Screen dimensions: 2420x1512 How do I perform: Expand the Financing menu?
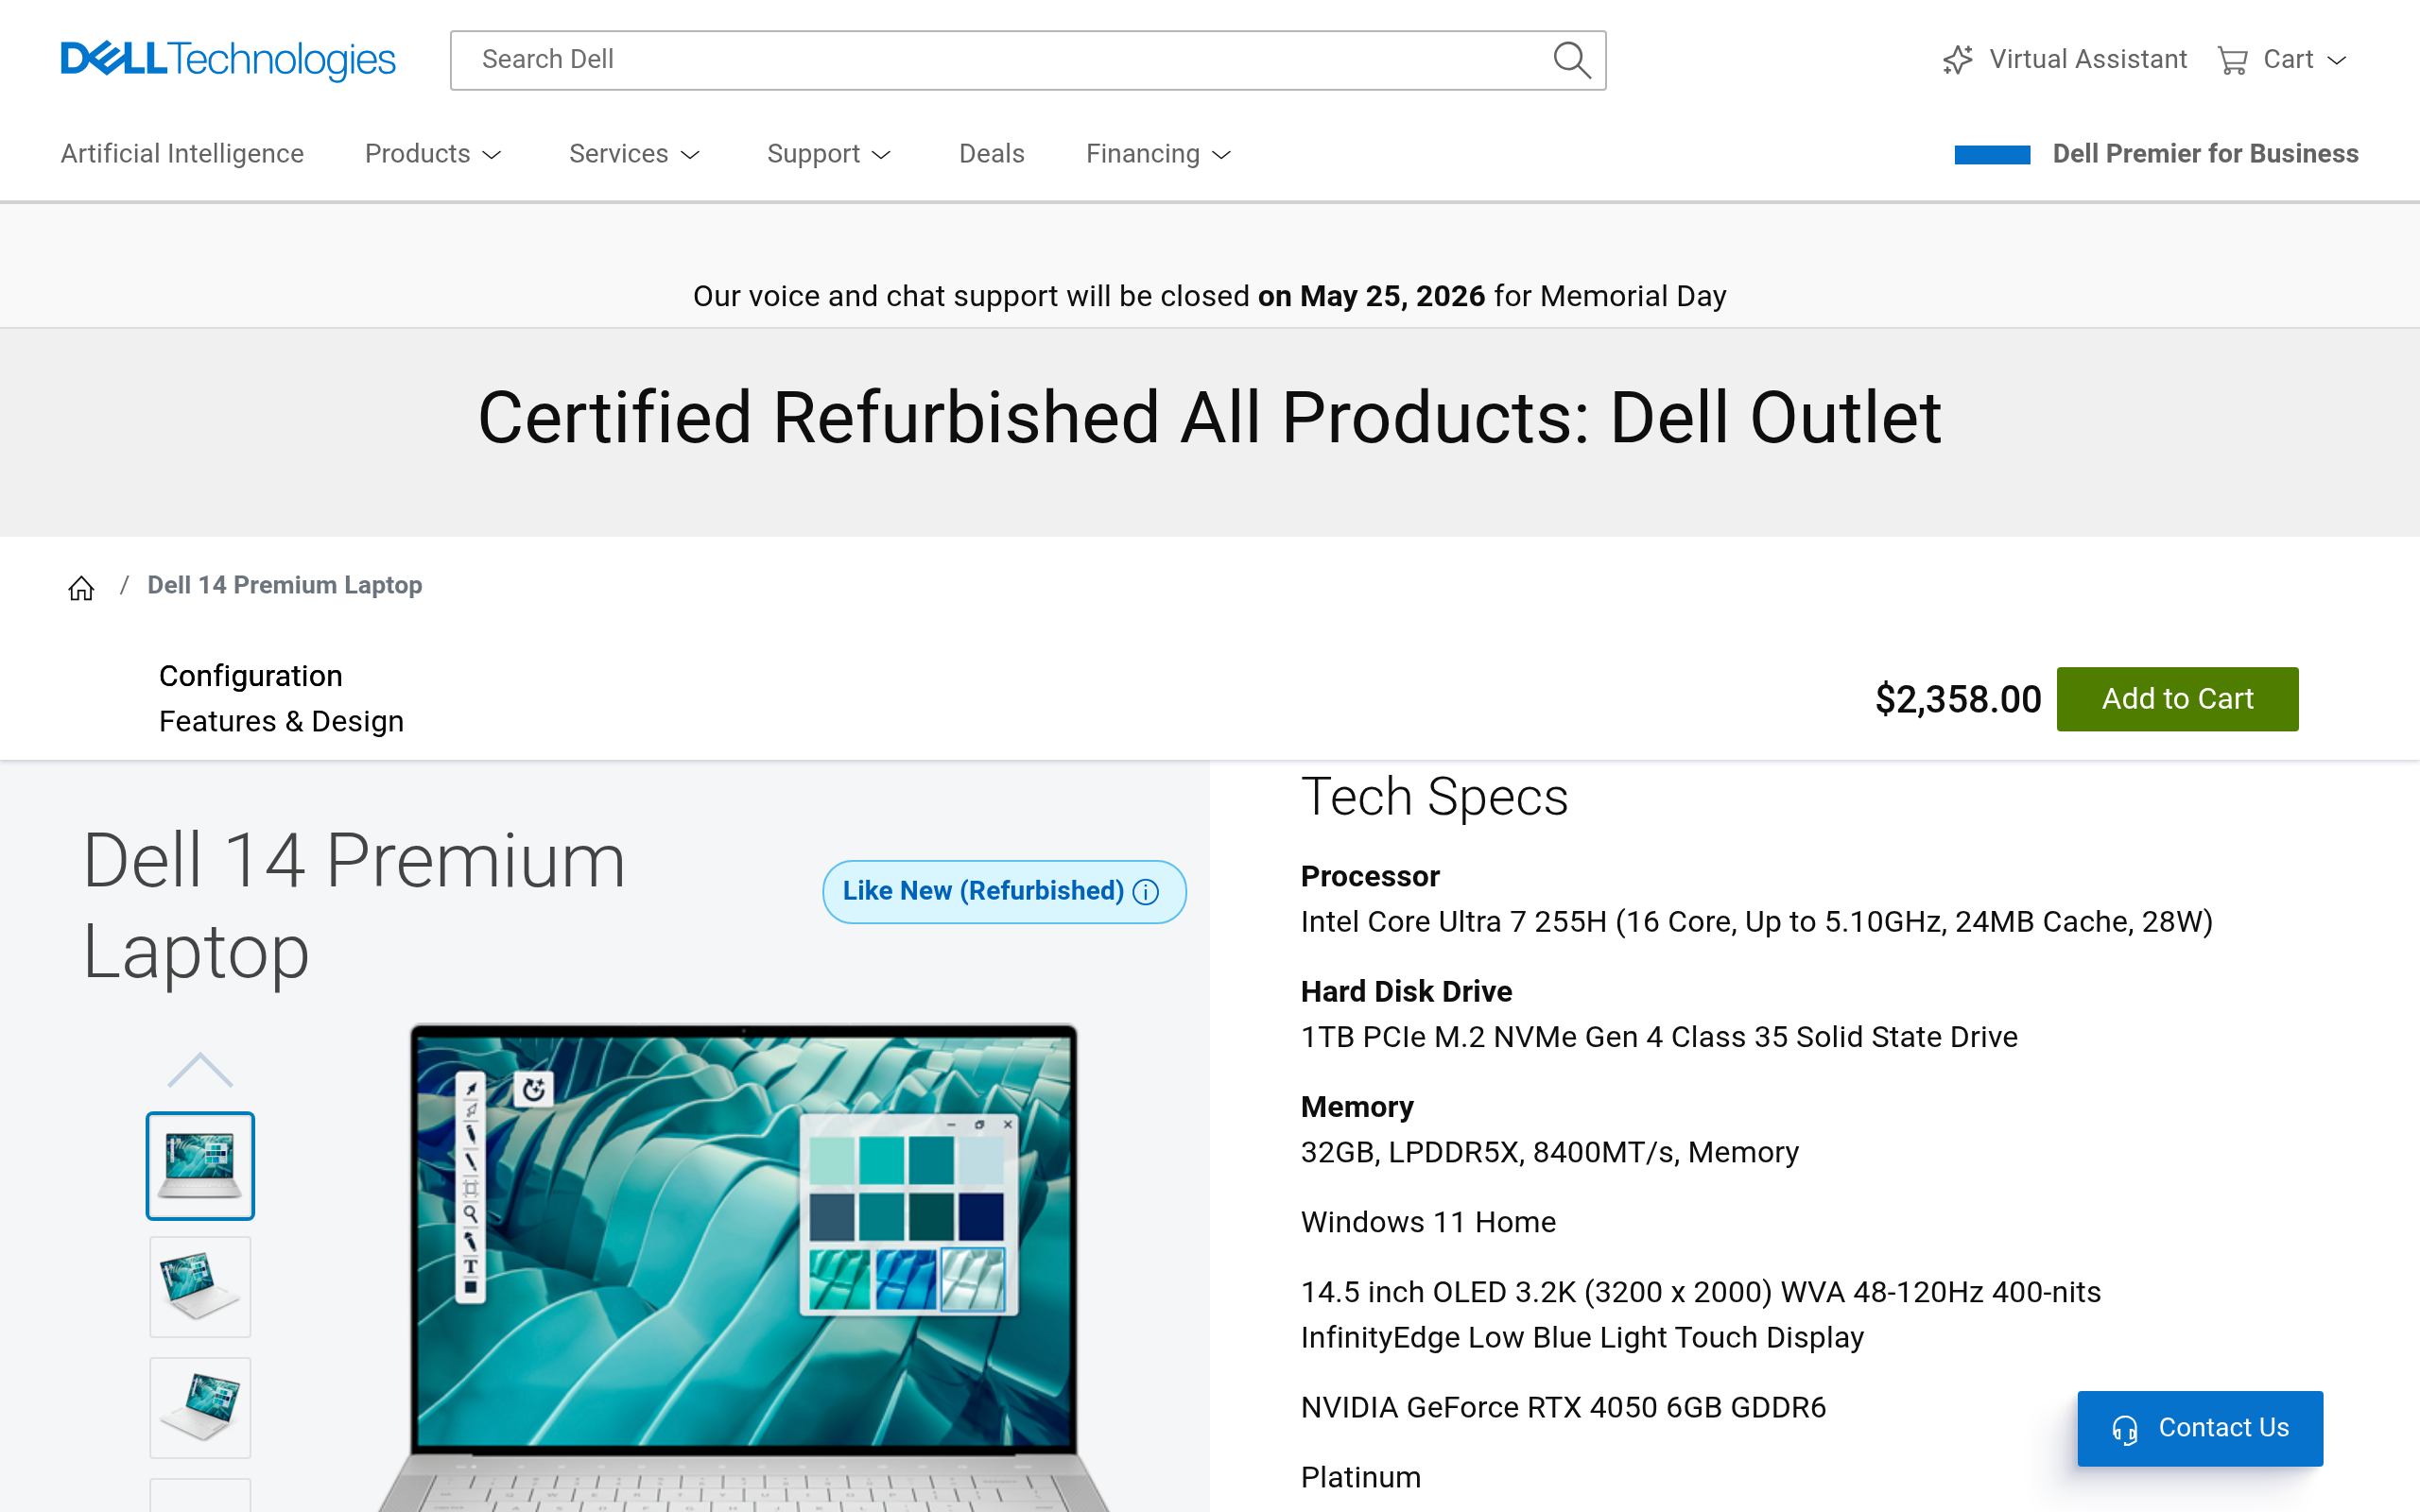click(1159, 154)
